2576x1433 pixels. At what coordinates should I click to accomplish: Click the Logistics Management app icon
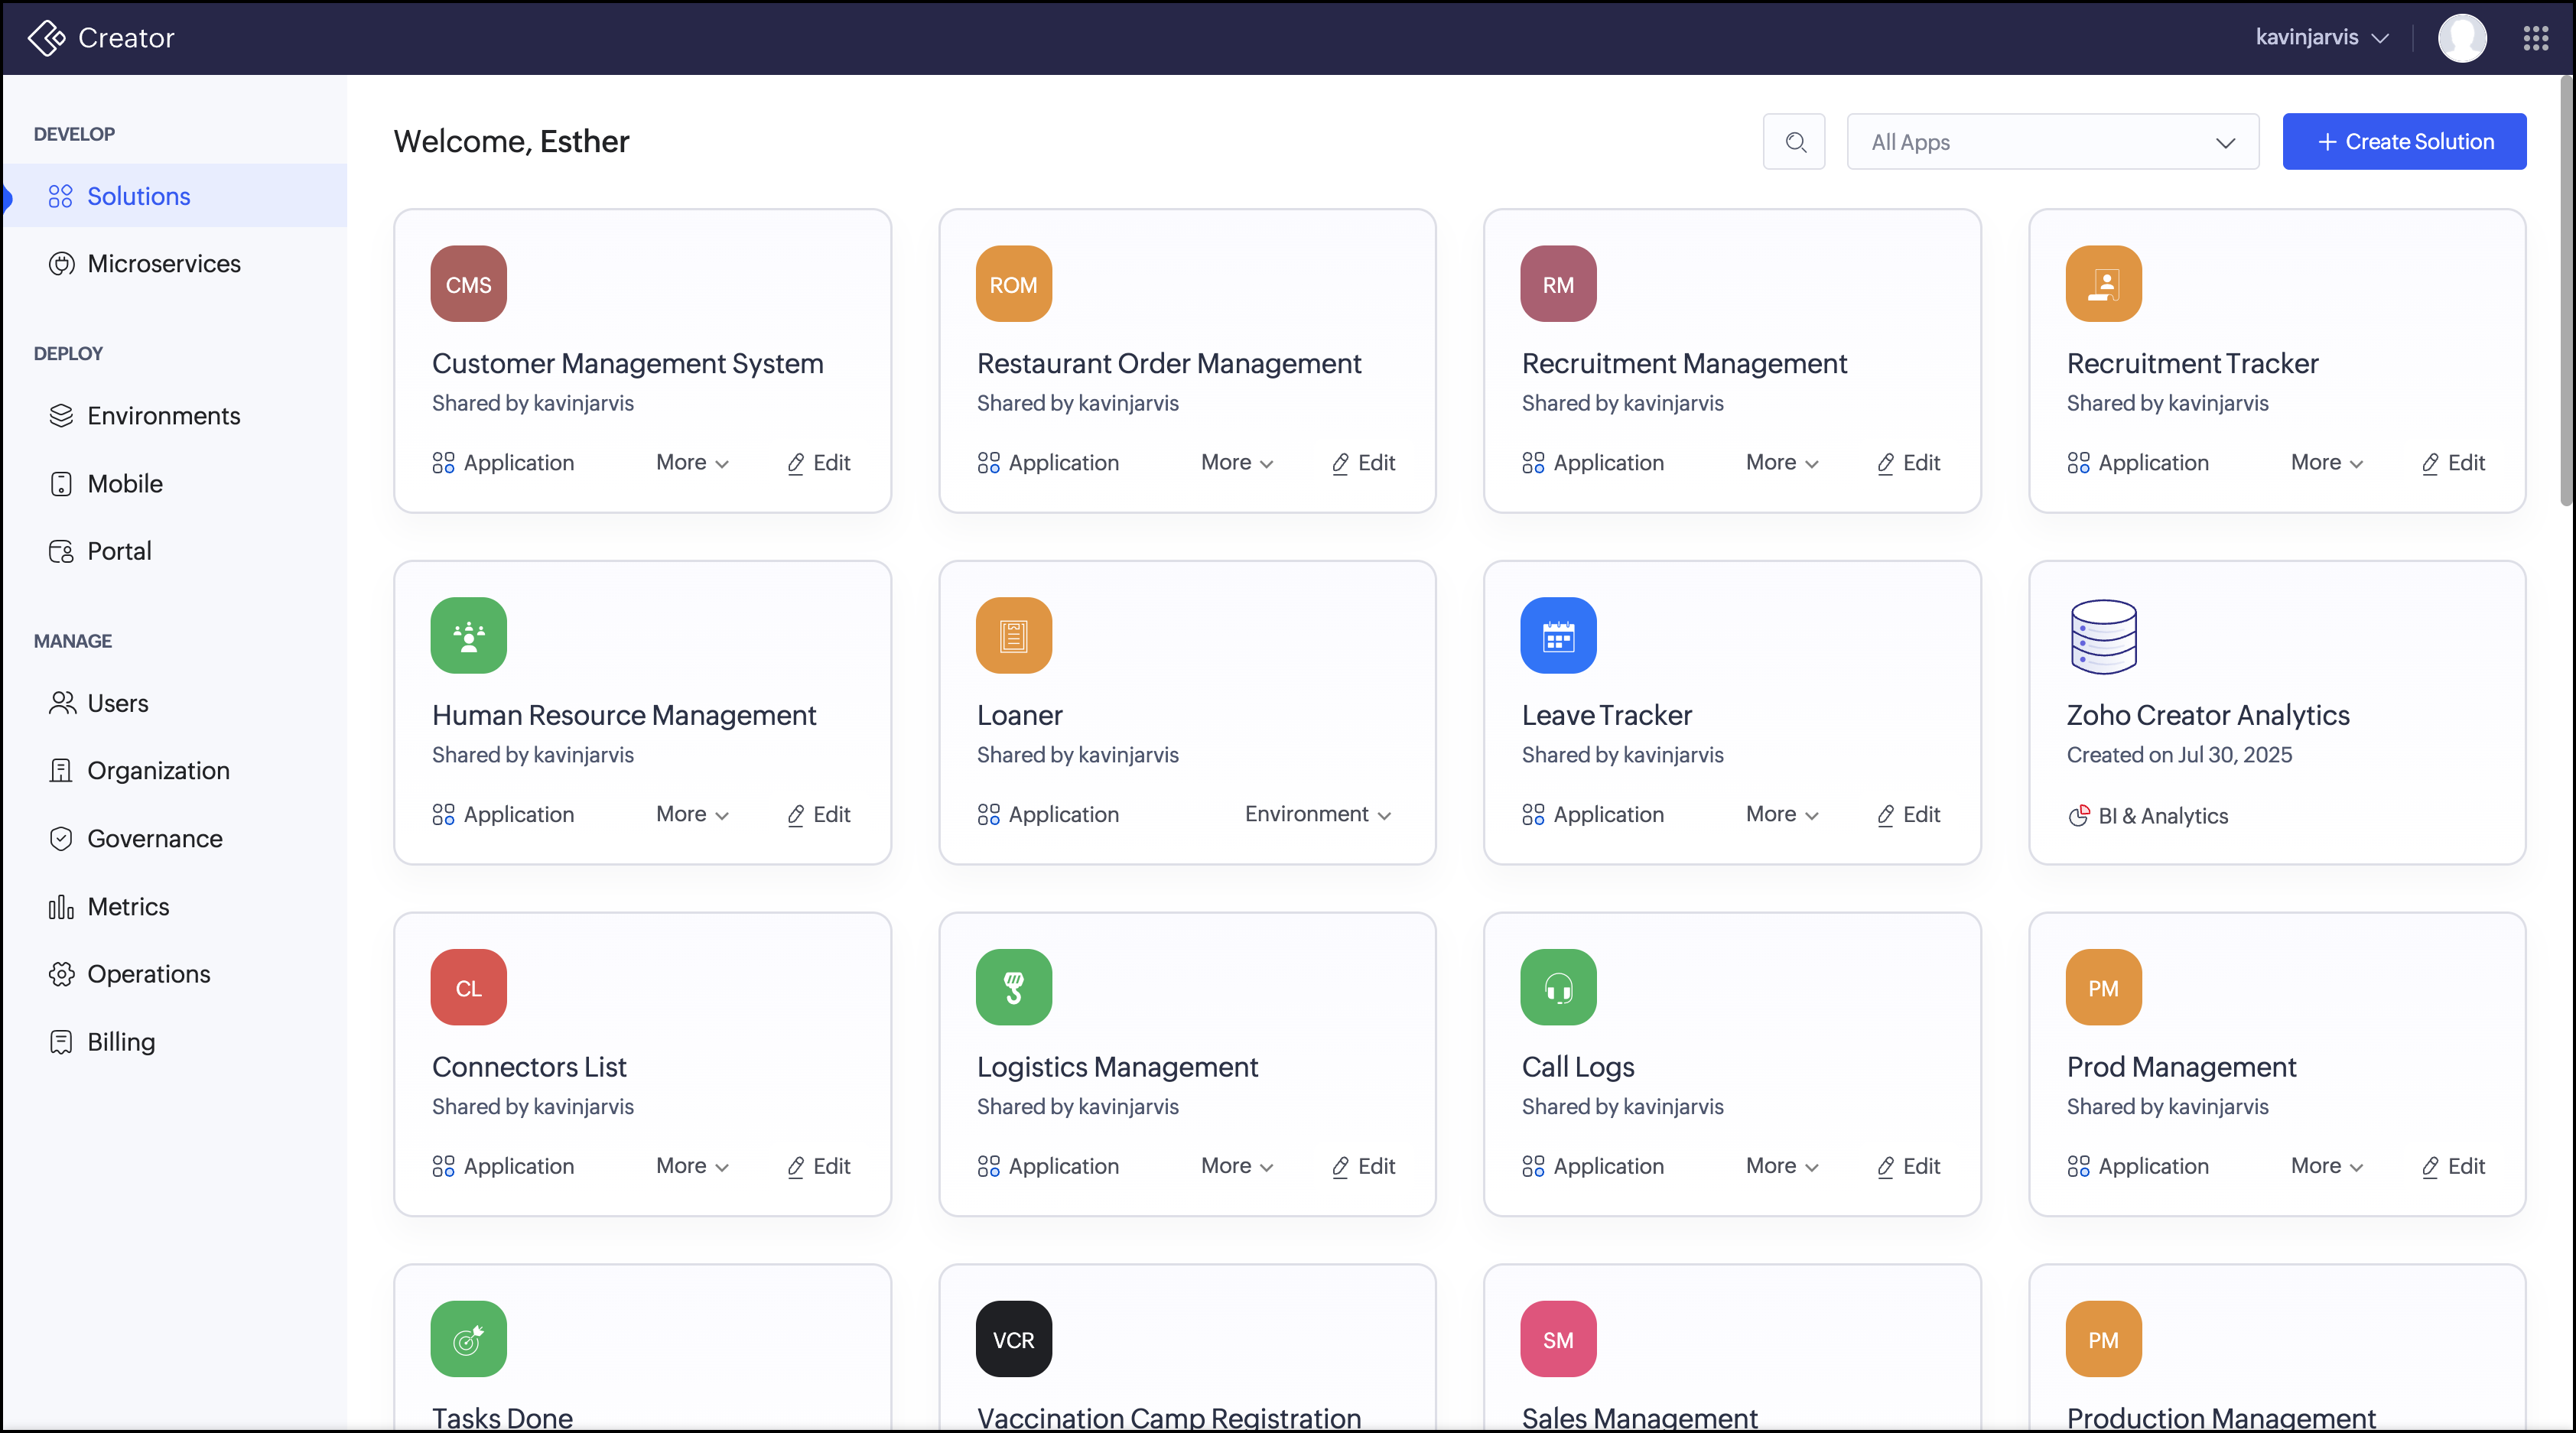coord(1013,988)
